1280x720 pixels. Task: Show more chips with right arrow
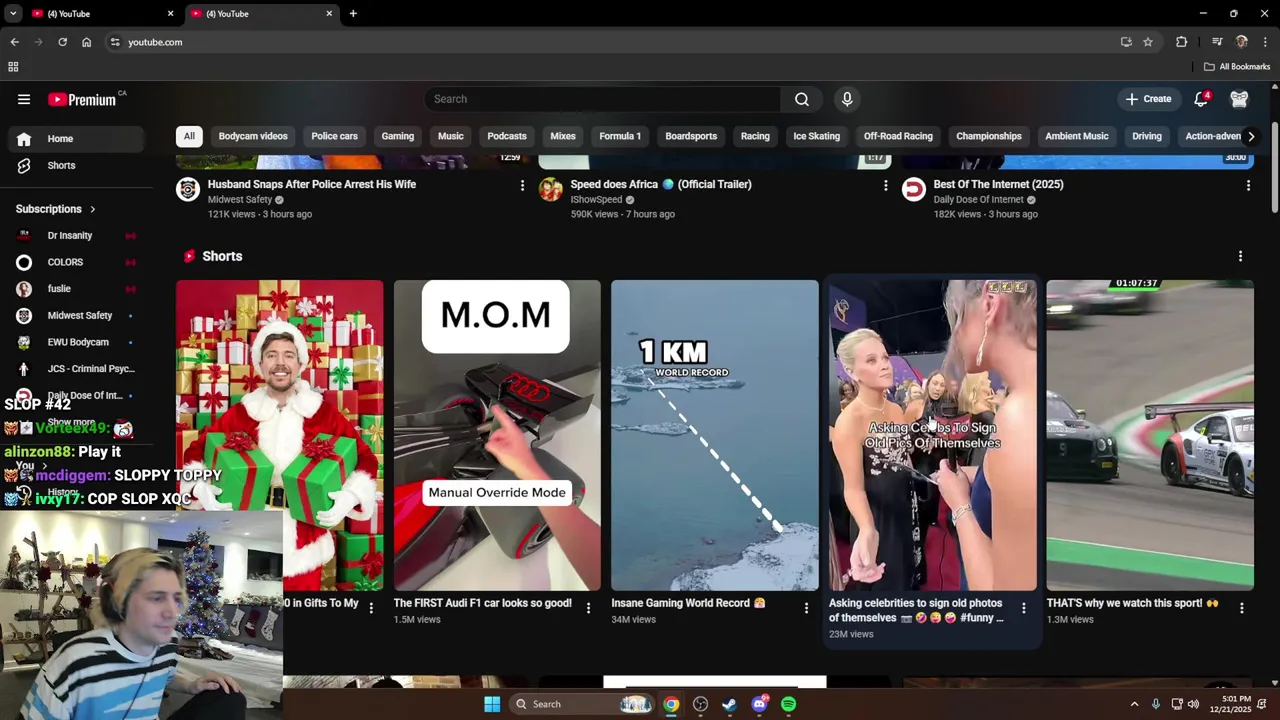[x=1251, y=136]
